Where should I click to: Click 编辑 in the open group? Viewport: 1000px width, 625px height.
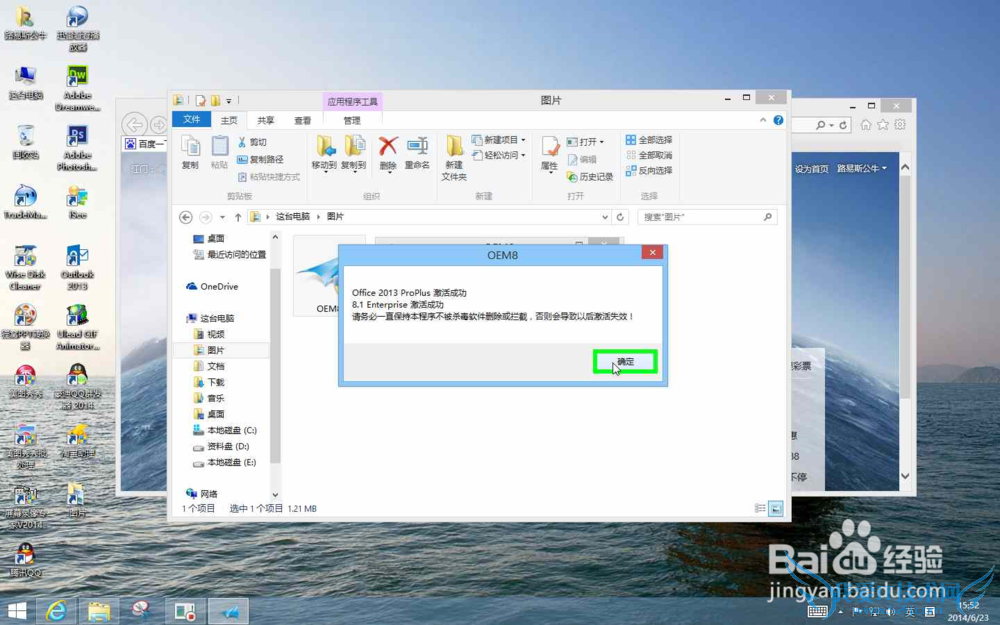[582, 159]
